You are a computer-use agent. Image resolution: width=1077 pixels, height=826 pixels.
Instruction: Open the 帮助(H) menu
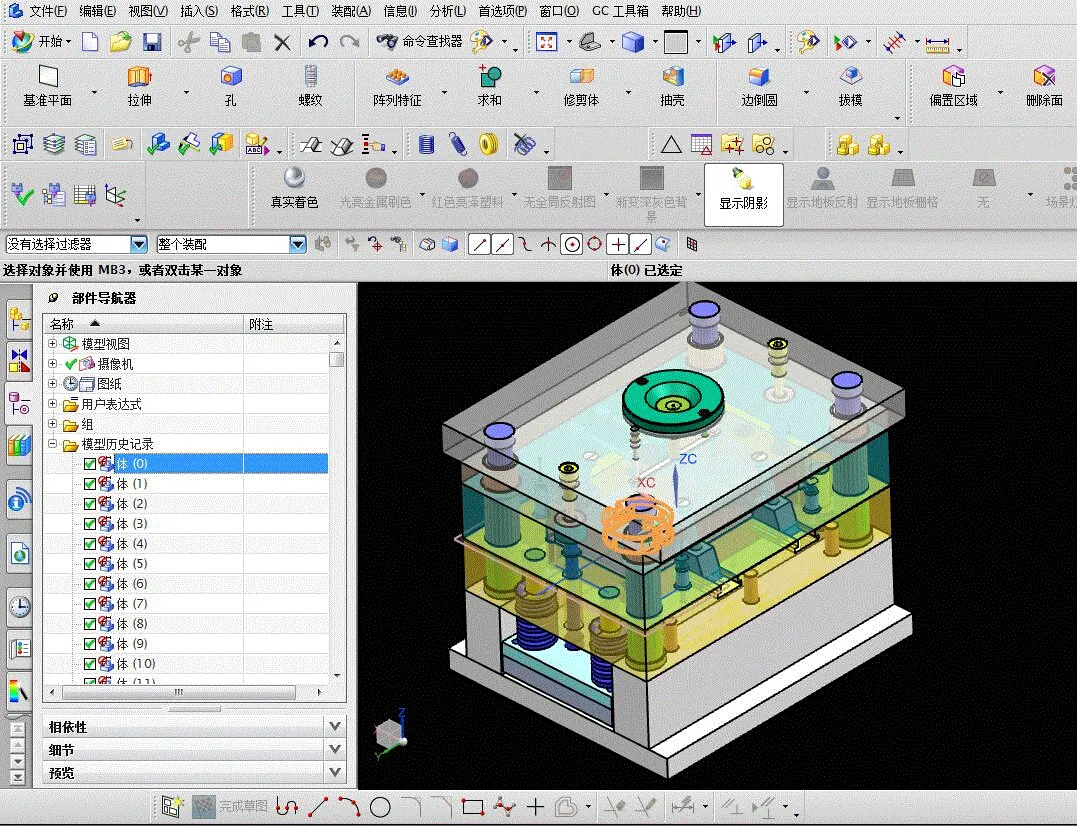(x=681, y=11)
